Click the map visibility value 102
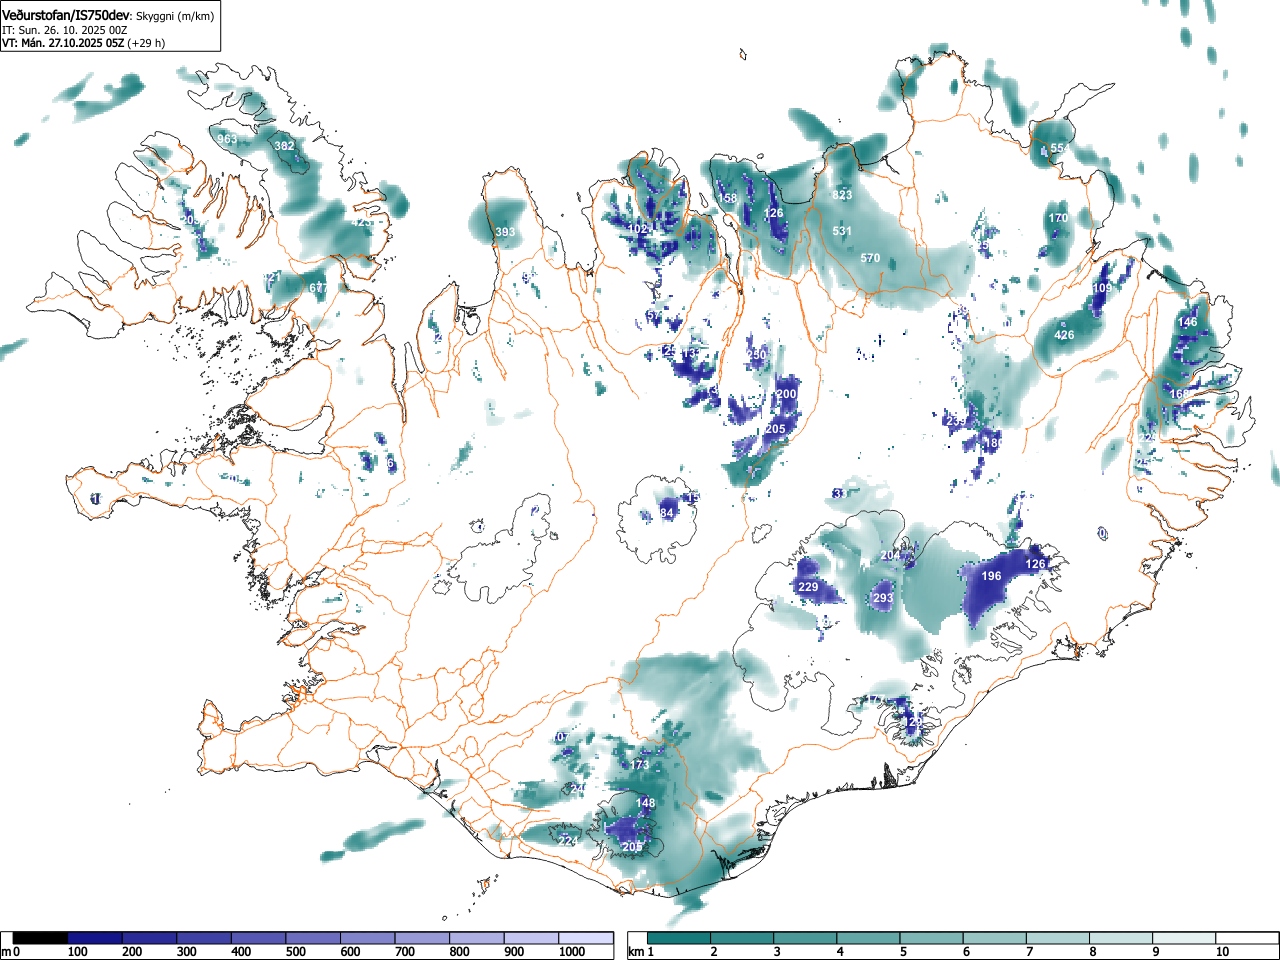This screenshot has width=1280, height=960. tap(637, 229)
